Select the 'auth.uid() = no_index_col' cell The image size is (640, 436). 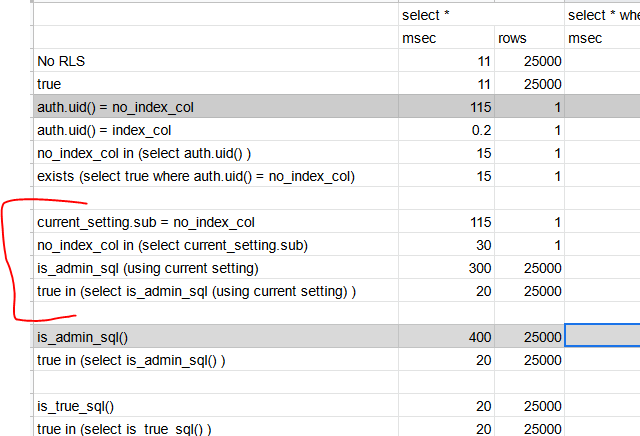coord(216,107)
